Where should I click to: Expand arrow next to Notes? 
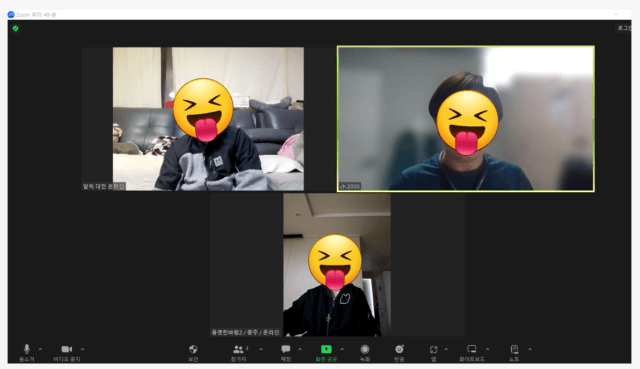pyautogui.click(x=530, y=349)
